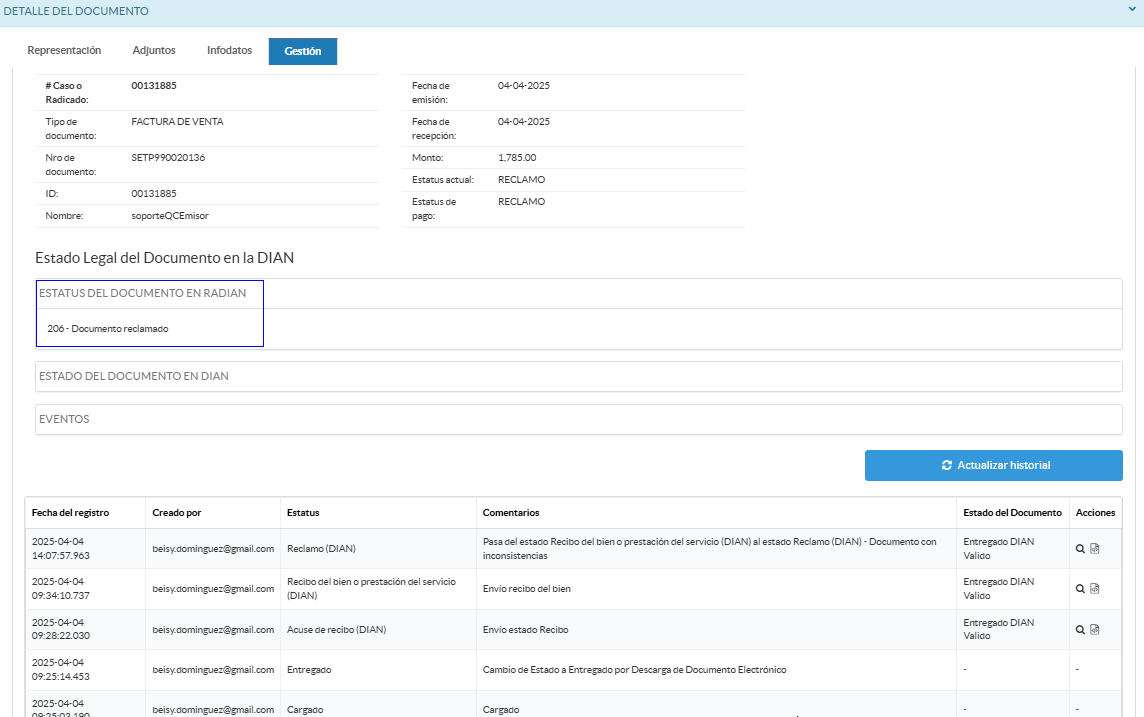Click refresh icon in Actualizar historial button
The height and width of the screenshot is (717, 1144).
coord(946,465)
